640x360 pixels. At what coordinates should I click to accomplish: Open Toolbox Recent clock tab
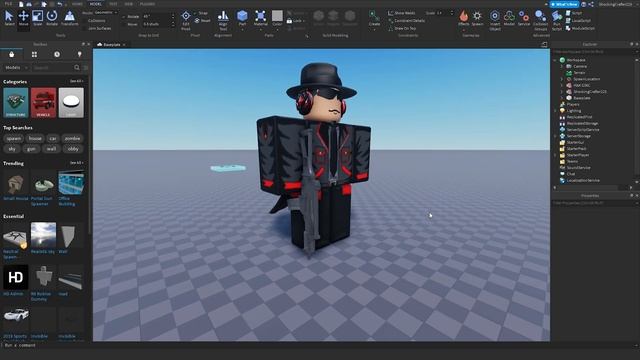(57, 54)
